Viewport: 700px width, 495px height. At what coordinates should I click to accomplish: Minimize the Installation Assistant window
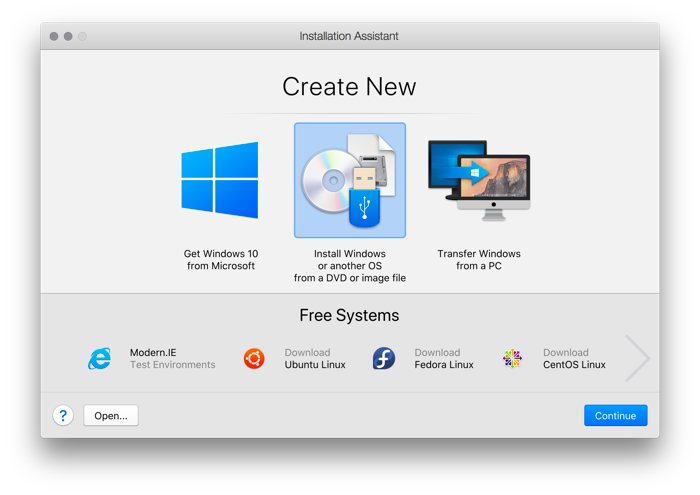click(x=68, y=36)
